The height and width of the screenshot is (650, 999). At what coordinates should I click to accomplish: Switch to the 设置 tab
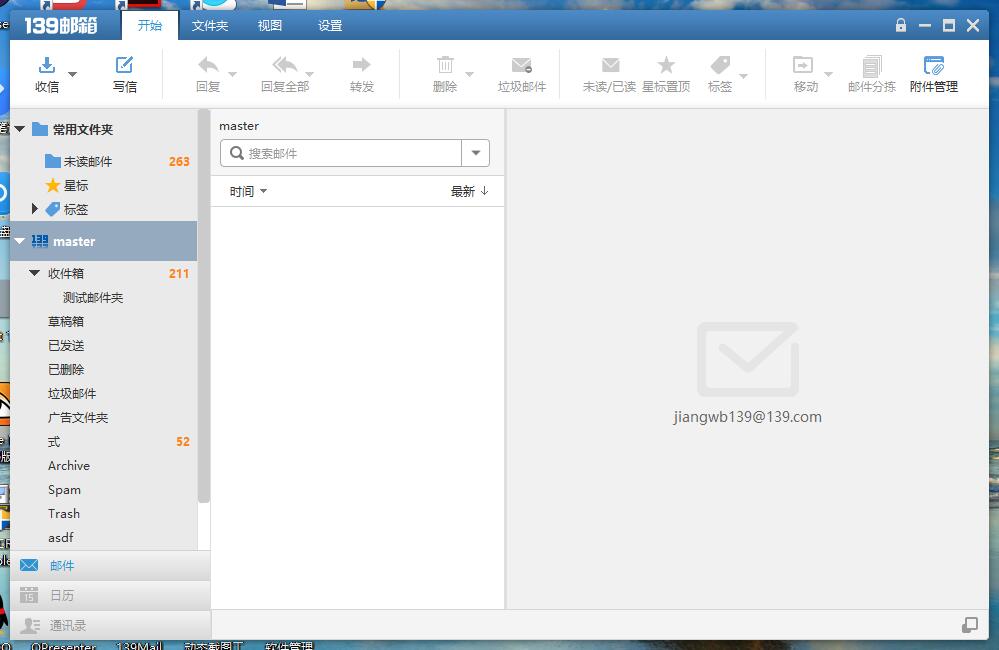point(330,25)
